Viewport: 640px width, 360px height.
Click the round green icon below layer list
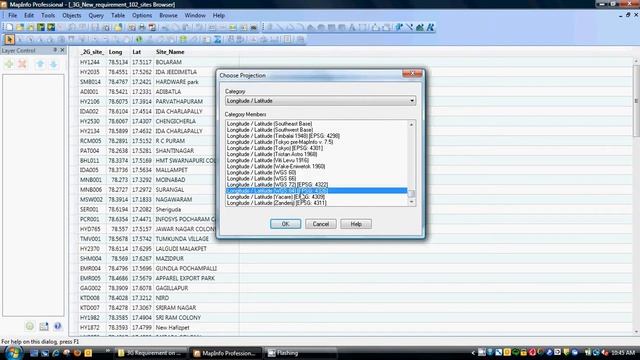point(30,326)
